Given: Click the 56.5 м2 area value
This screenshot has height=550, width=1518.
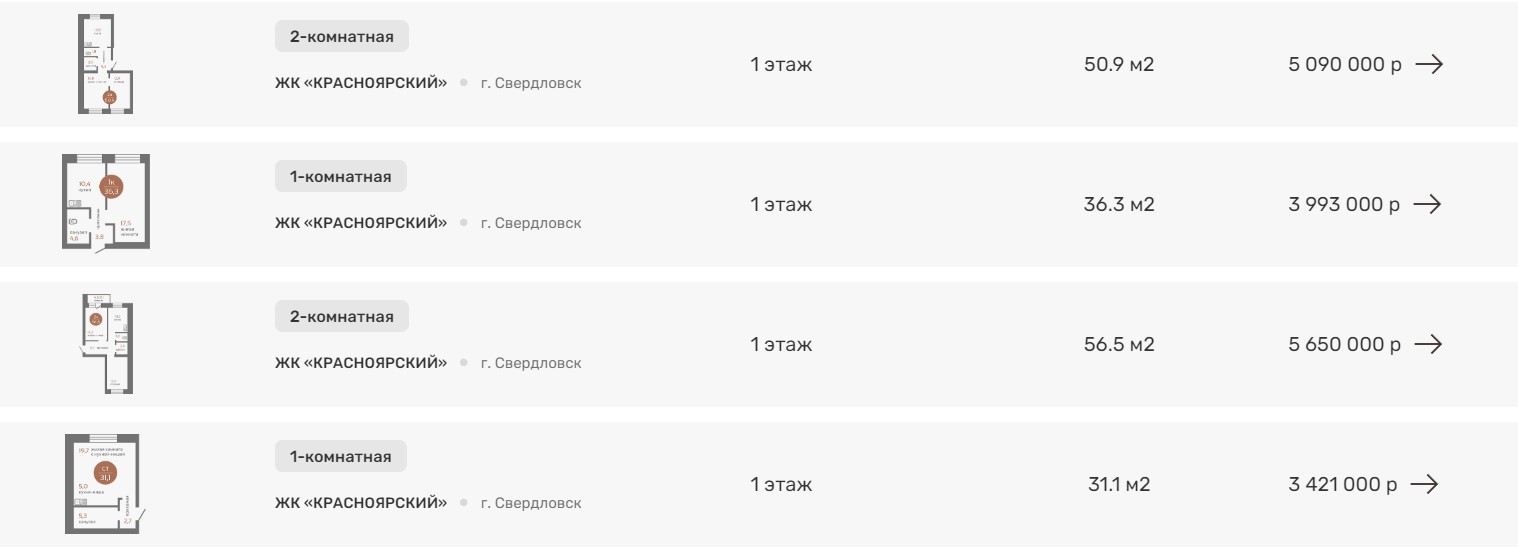Looking at the screenshot, I should (1119, 344).
